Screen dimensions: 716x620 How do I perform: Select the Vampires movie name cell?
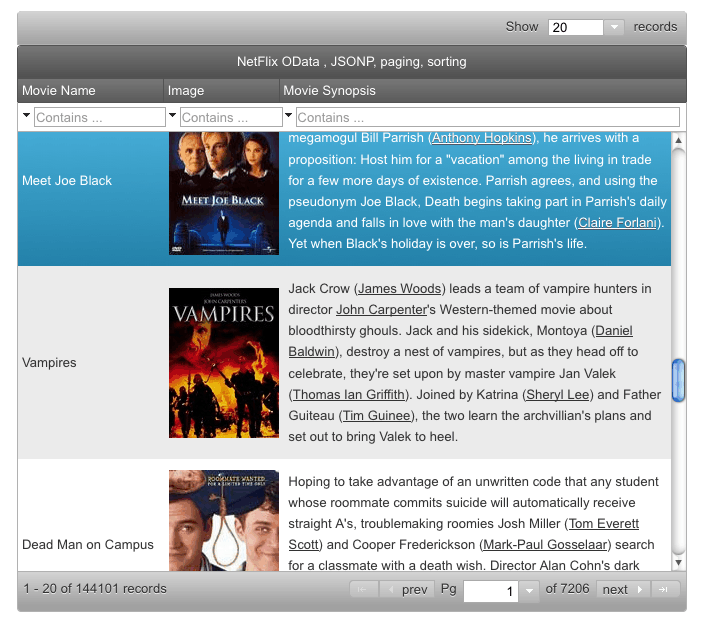(49, 363)
